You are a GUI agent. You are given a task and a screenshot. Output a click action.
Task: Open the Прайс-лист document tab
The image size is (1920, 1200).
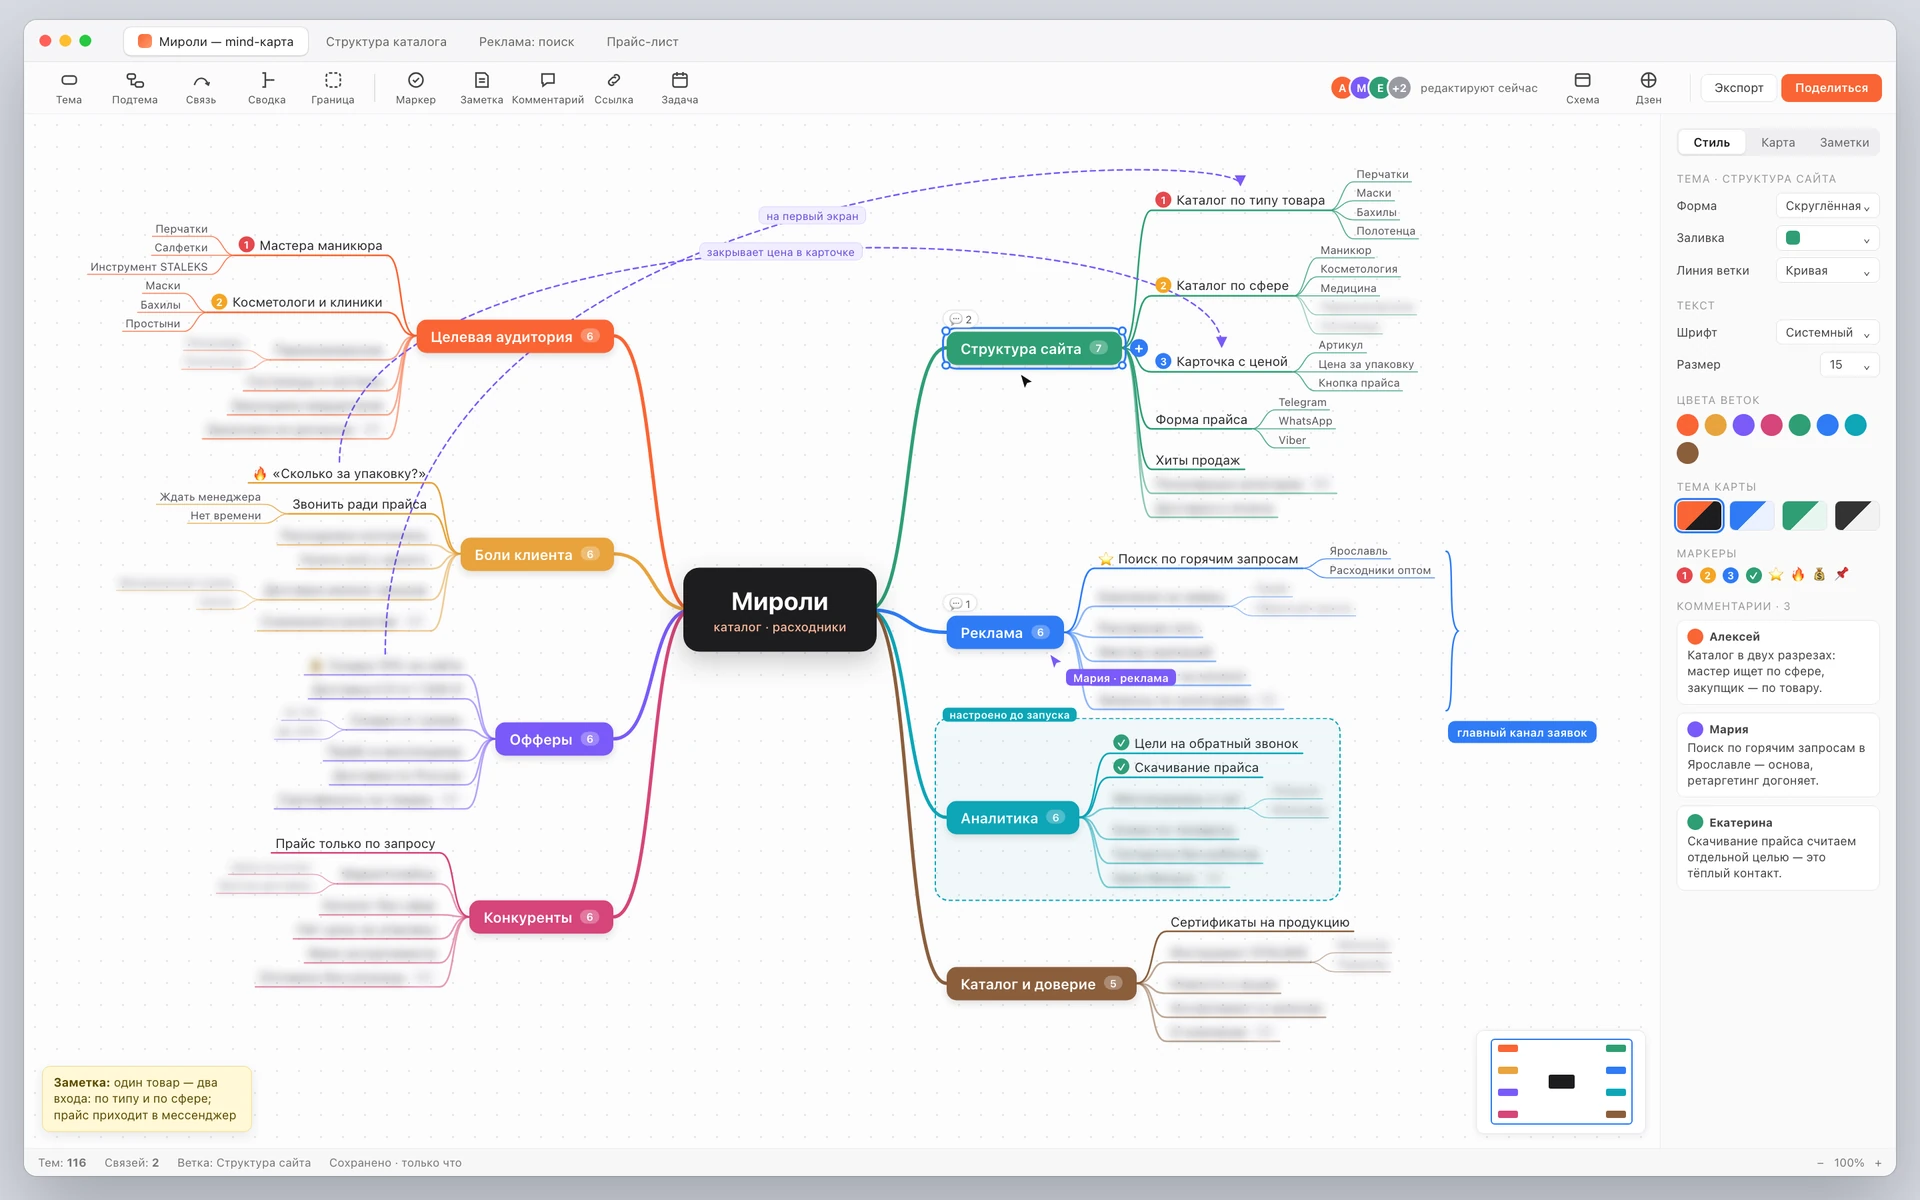point(642,42)
